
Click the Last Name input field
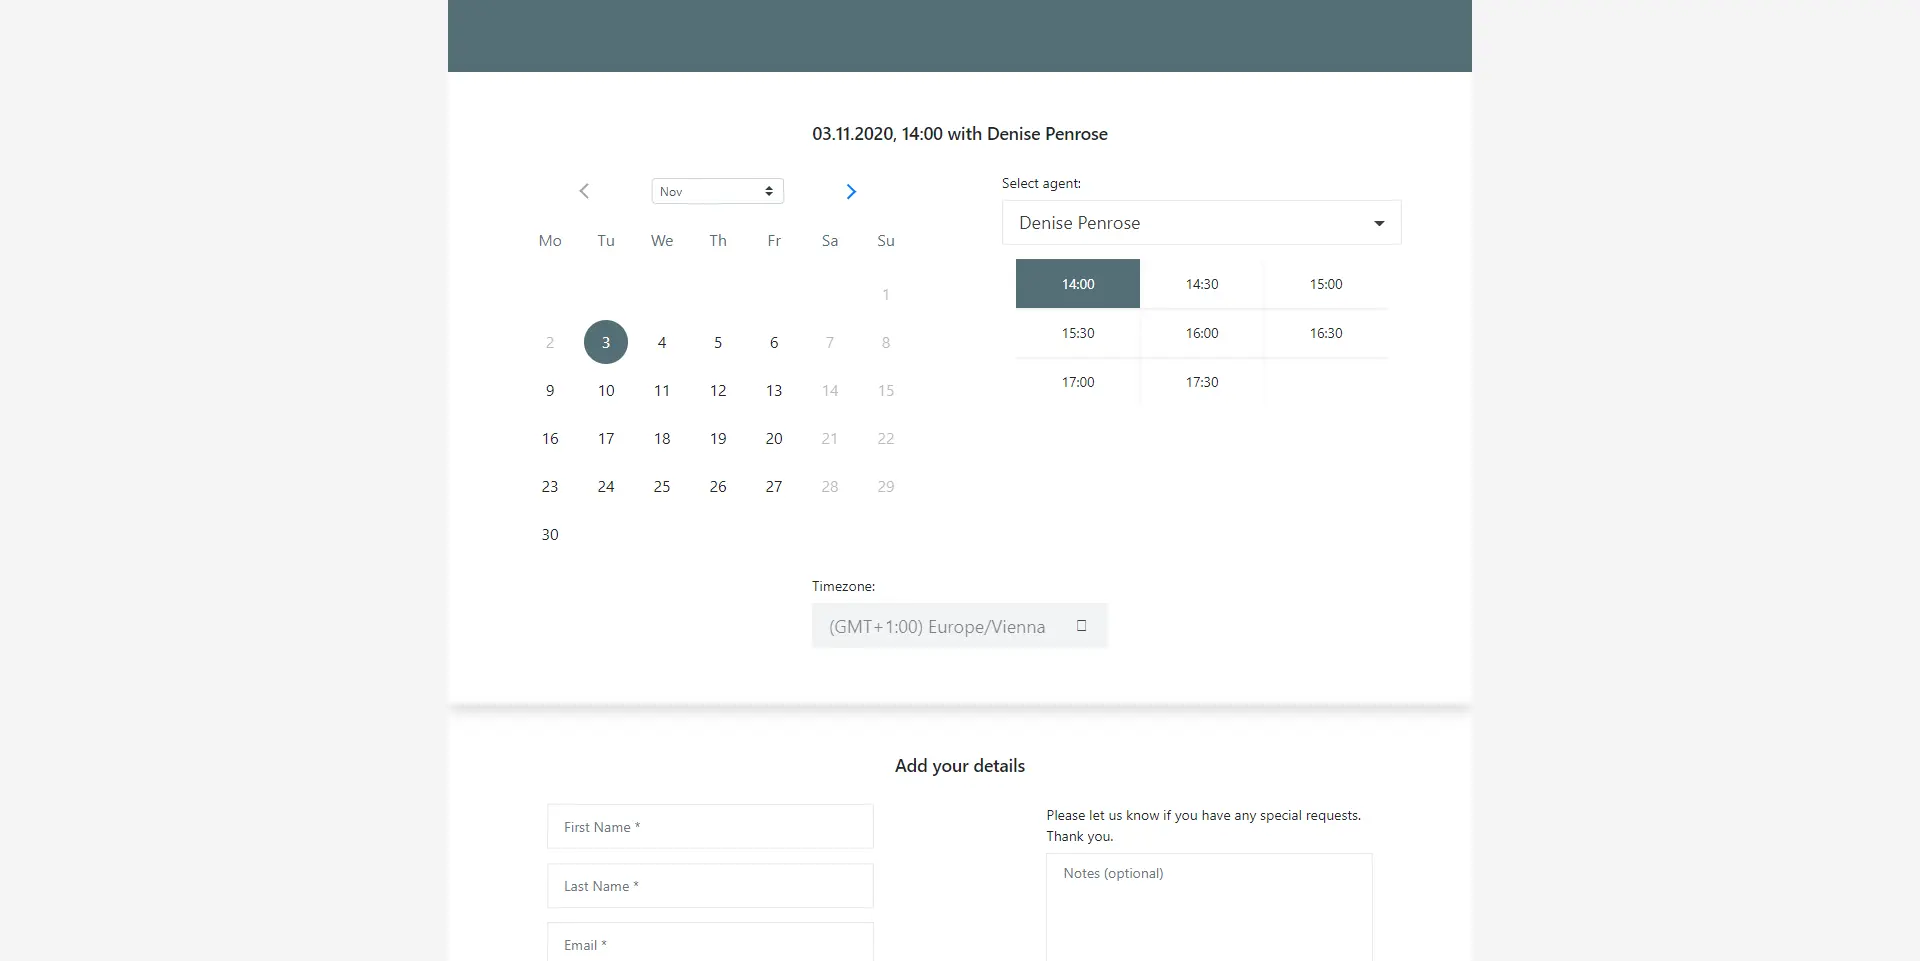[x=710, y=886]
